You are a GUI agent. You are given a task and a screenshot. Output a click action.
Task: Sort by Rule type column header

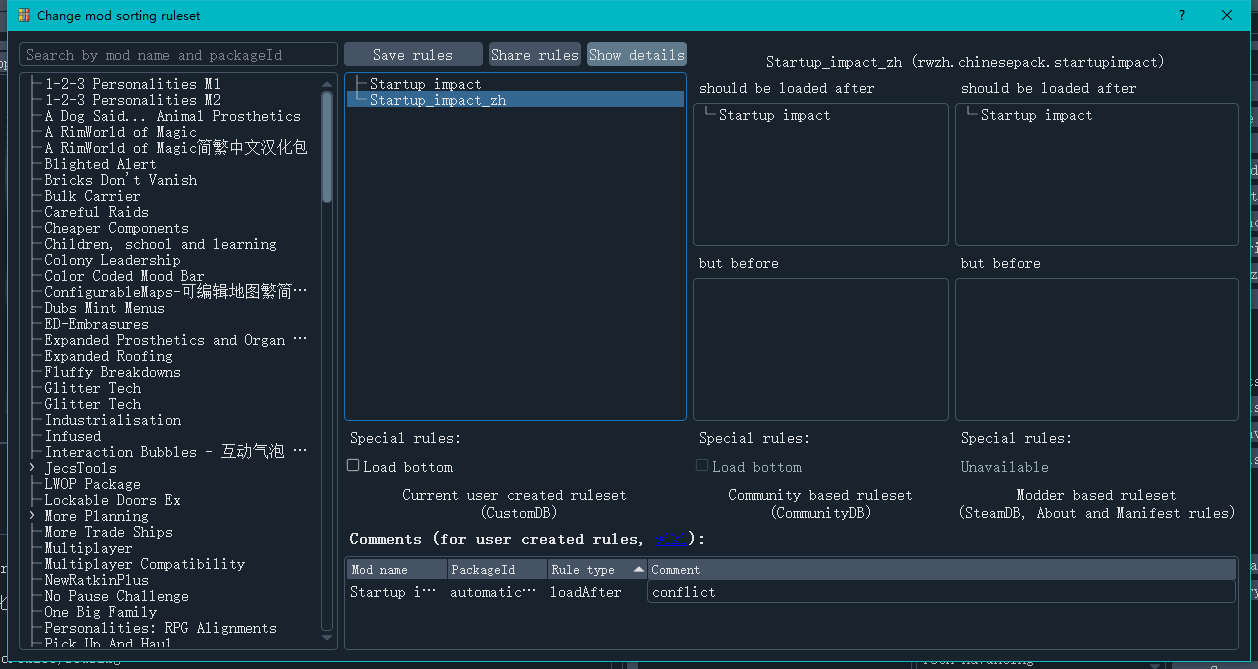pos(597,569)
